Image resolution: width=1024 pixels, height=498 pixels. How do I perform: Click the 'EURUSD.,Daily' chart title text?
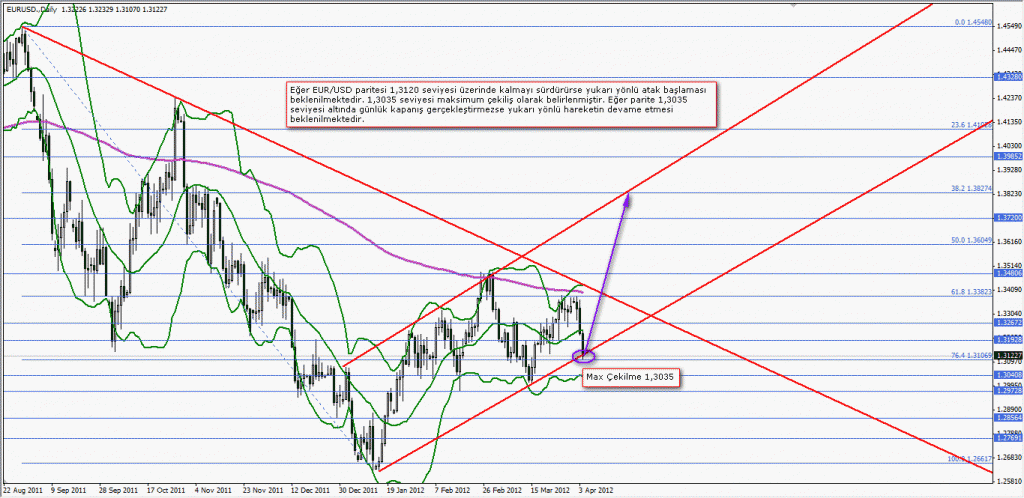[32, 10]
